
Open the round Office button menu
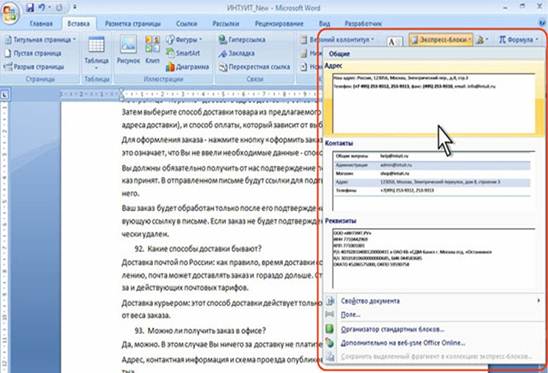coord(10,13)
